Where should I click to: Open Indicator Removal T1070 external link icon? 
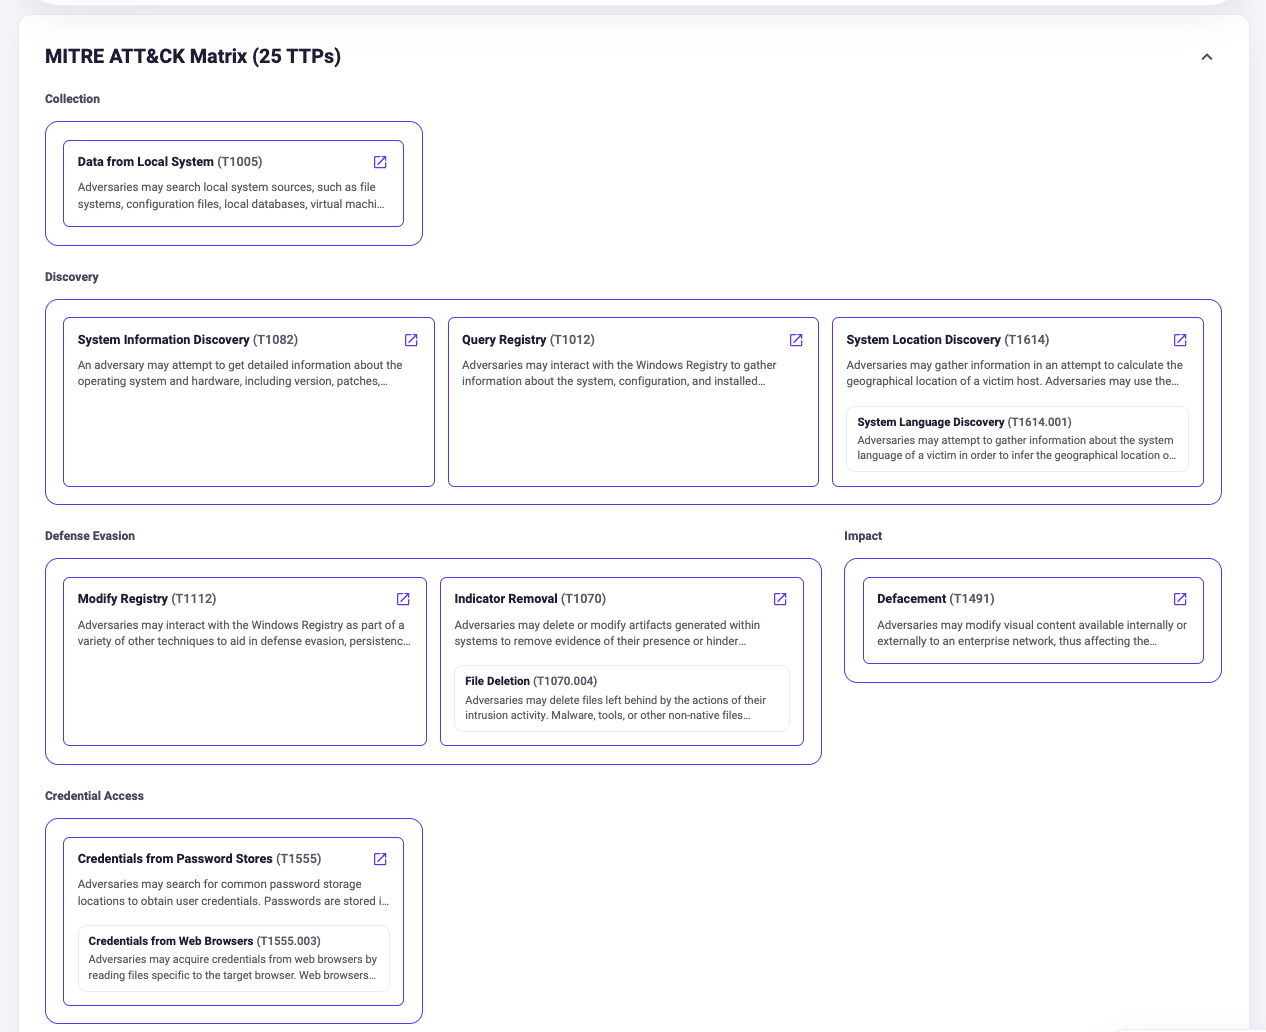(x=780, y=599)
